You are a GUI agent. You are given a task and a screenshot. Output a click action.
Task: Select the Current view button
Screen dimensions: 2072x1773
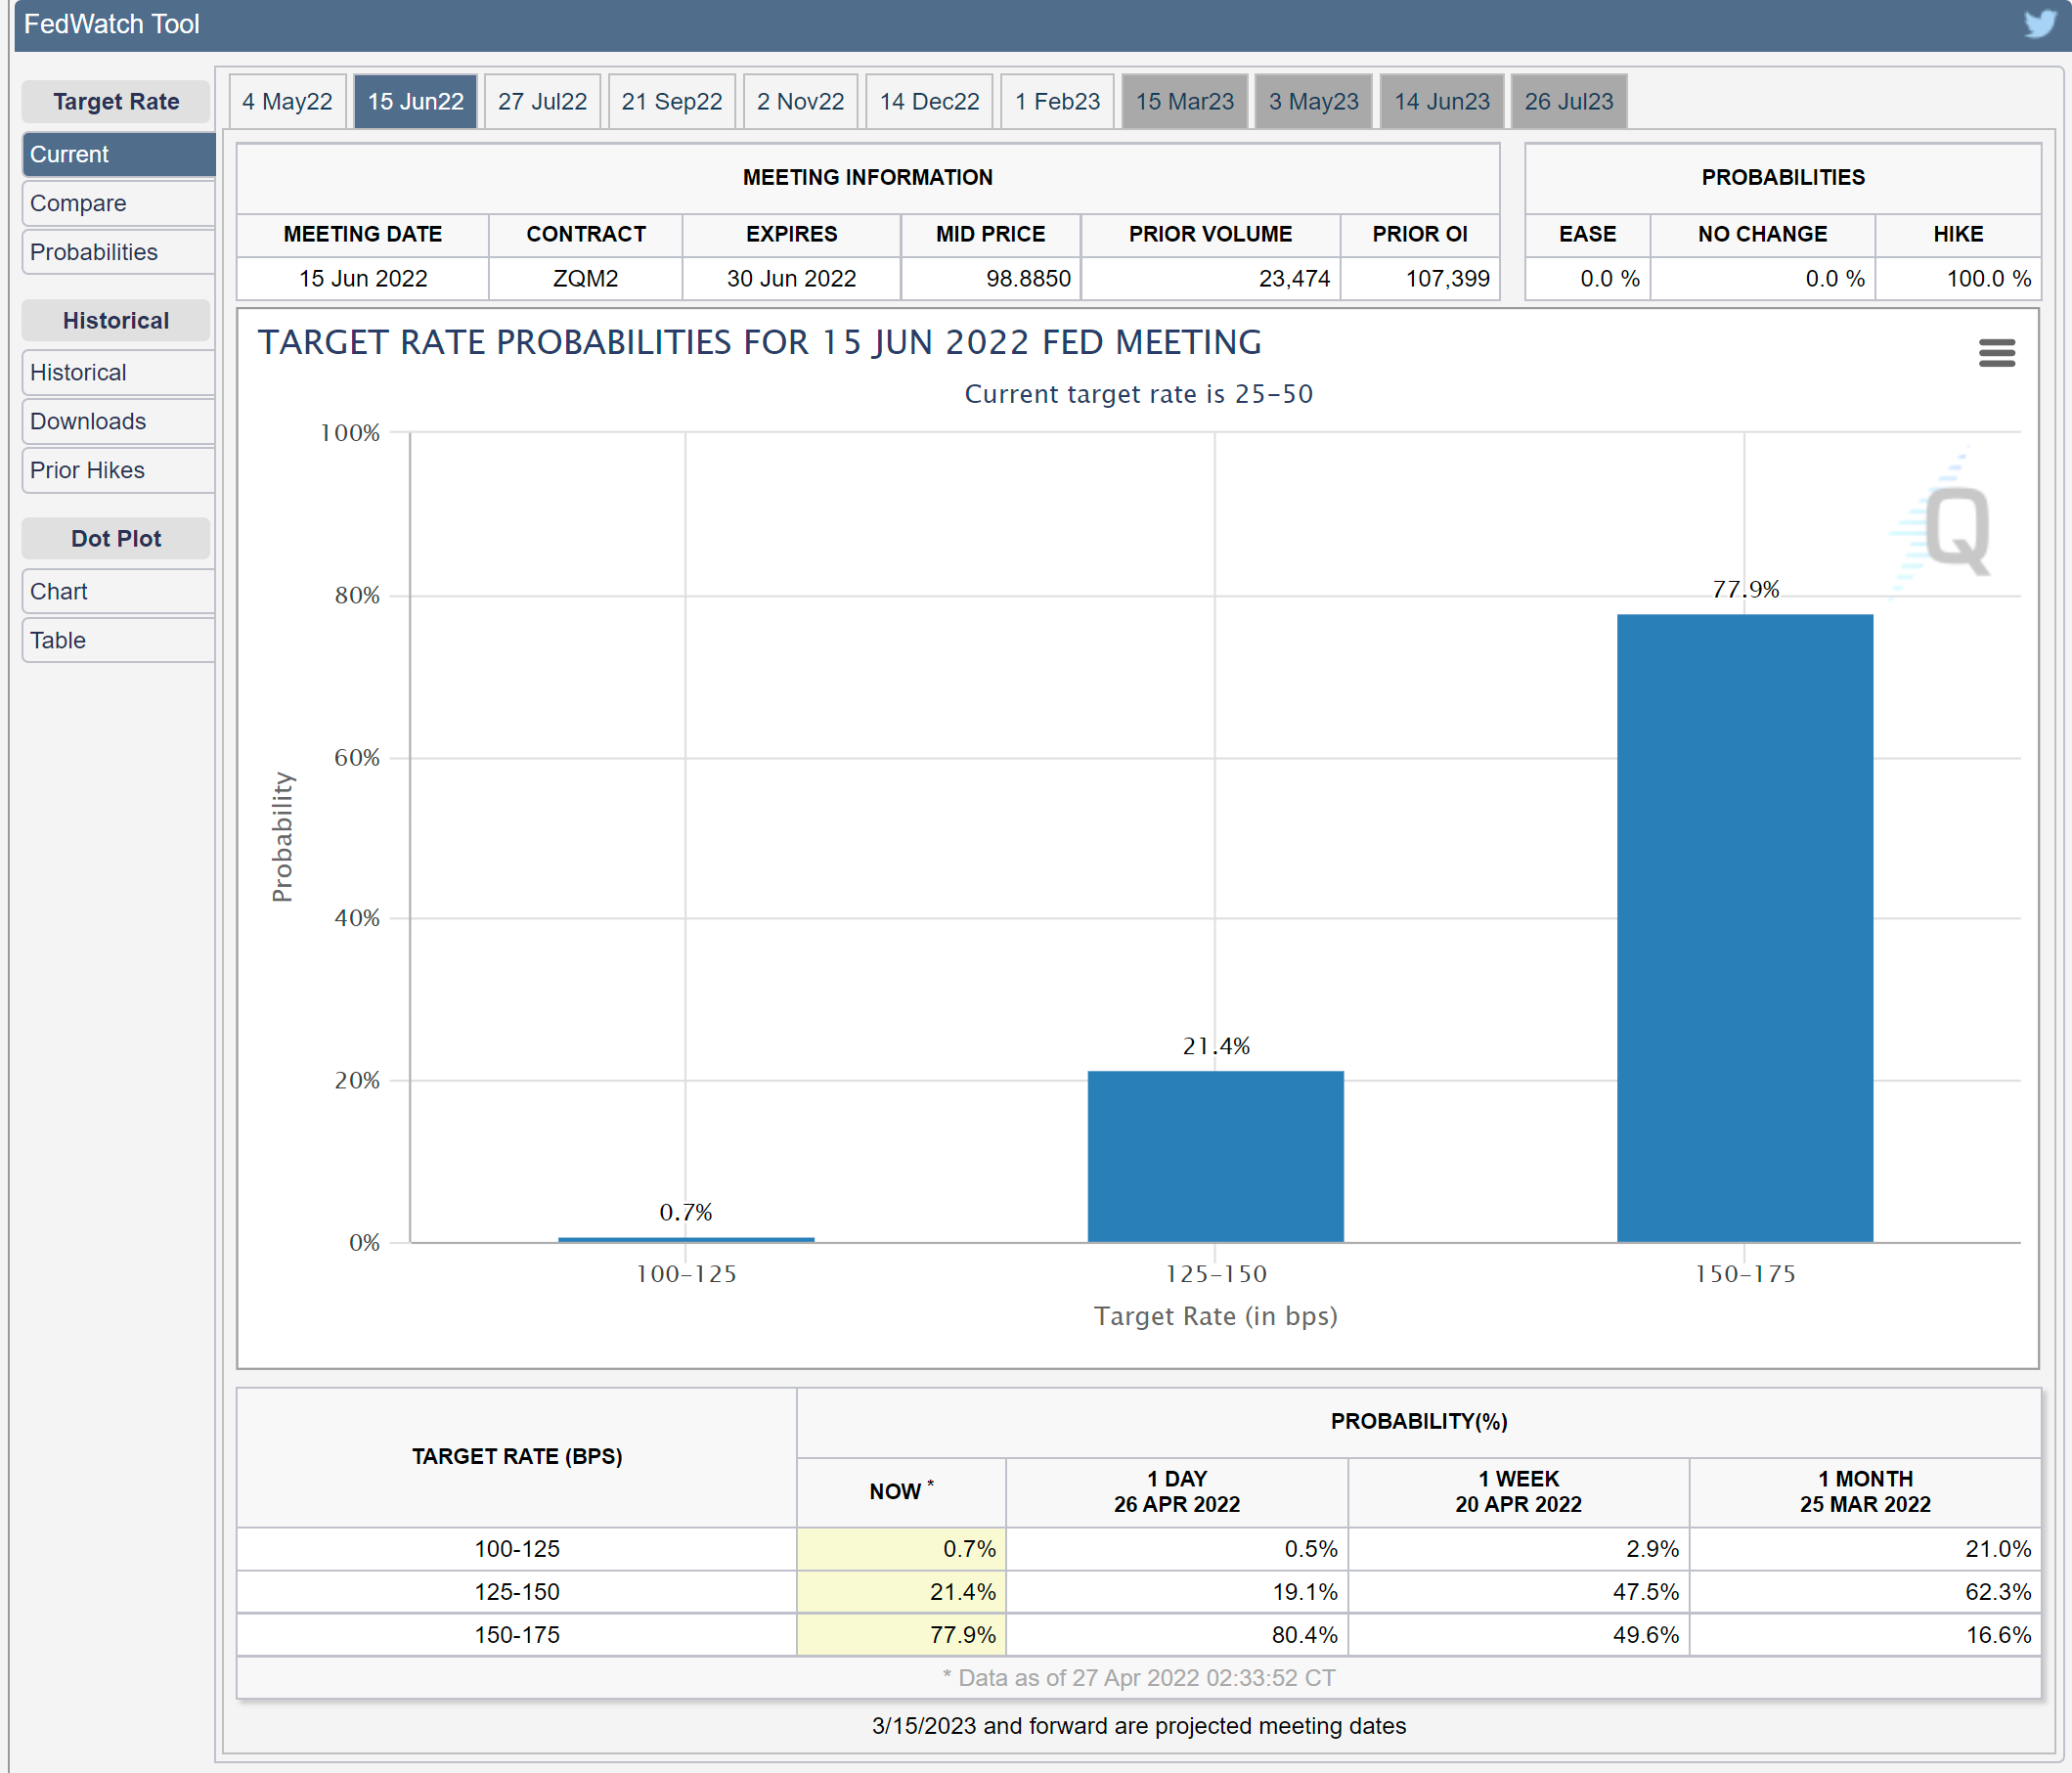118,154
